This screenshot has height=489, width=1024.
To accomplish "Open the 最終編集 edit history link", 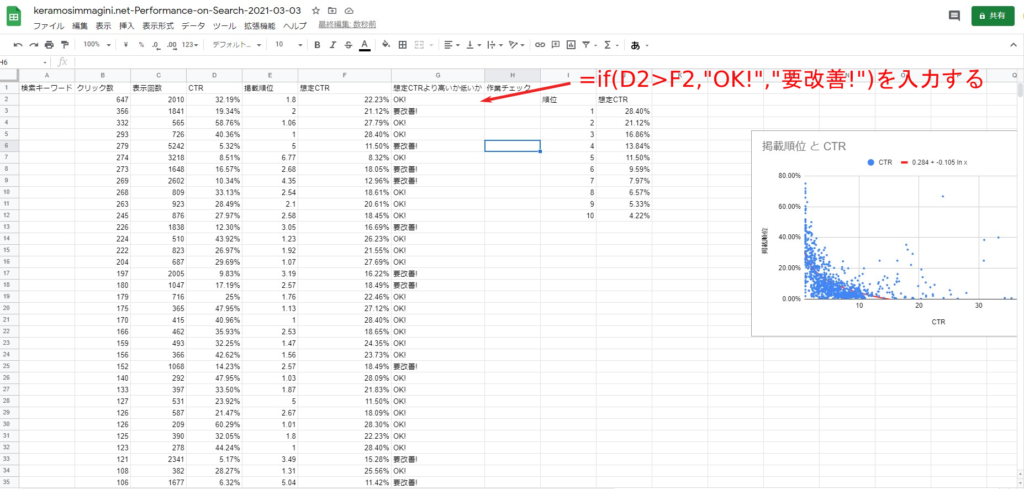I will (347, 23).
